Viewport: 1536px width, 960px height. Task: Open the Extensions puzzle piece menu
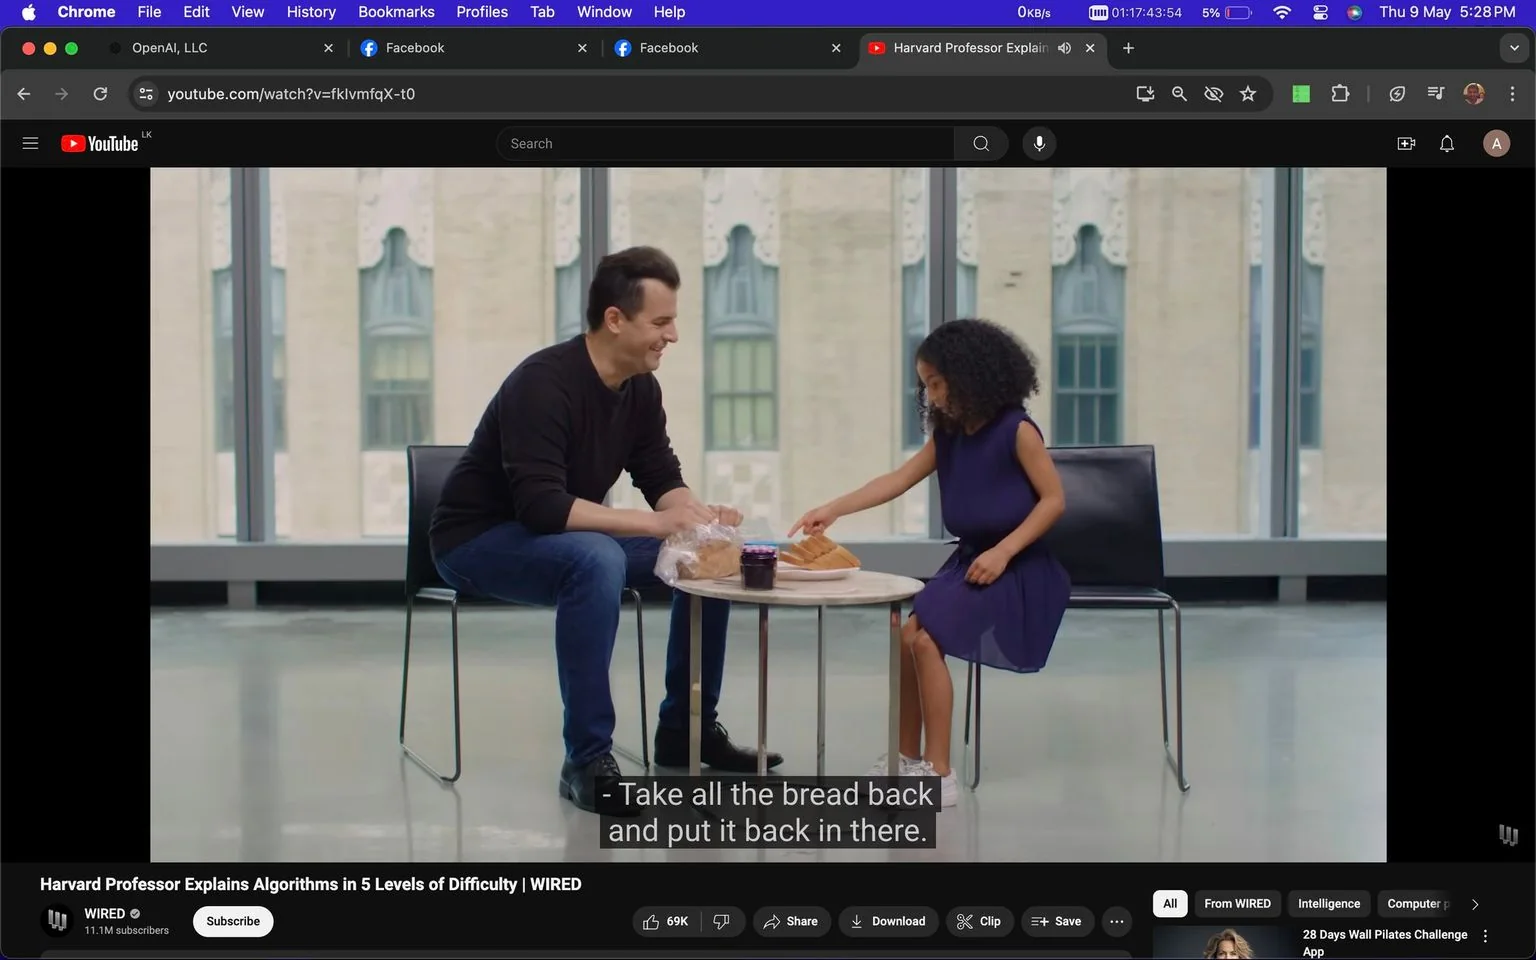1340,94
